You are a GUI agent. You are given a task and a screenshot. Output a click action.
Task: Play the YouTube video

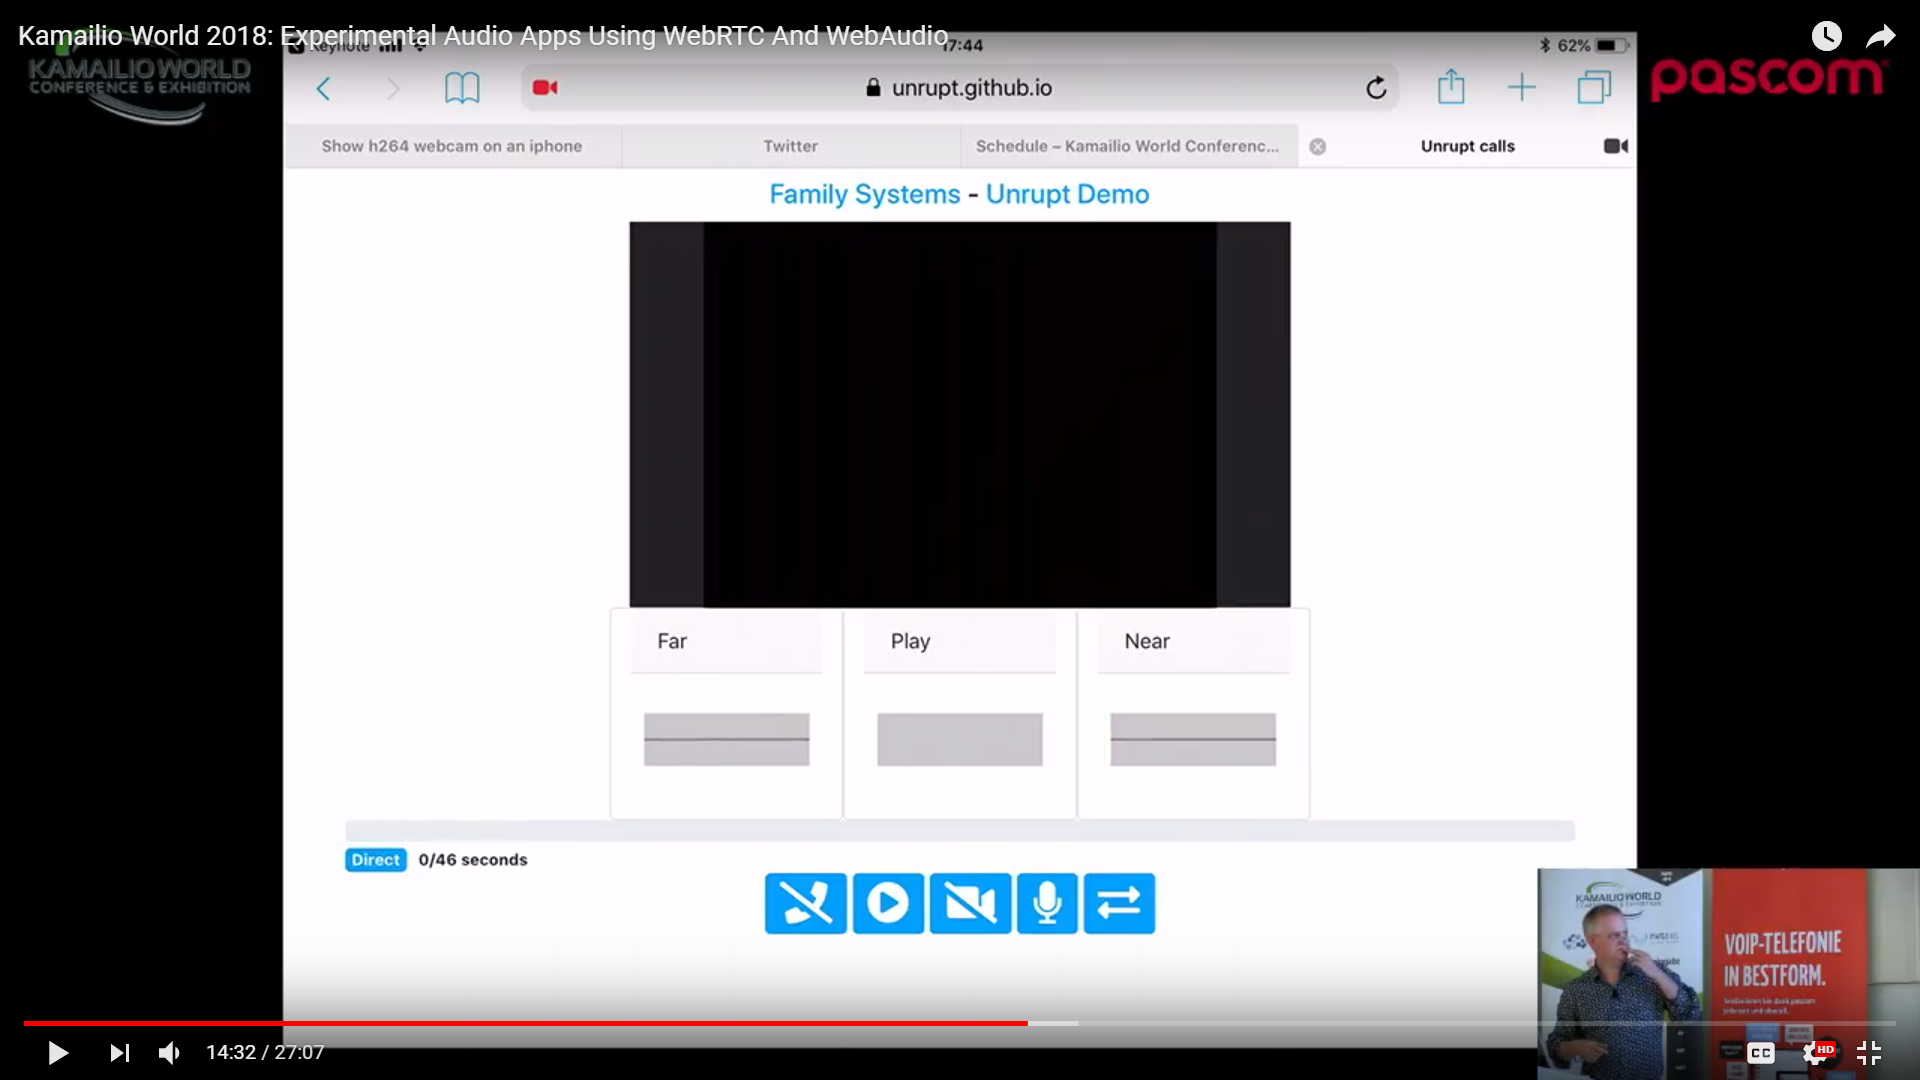click(x=58, y=1053)
